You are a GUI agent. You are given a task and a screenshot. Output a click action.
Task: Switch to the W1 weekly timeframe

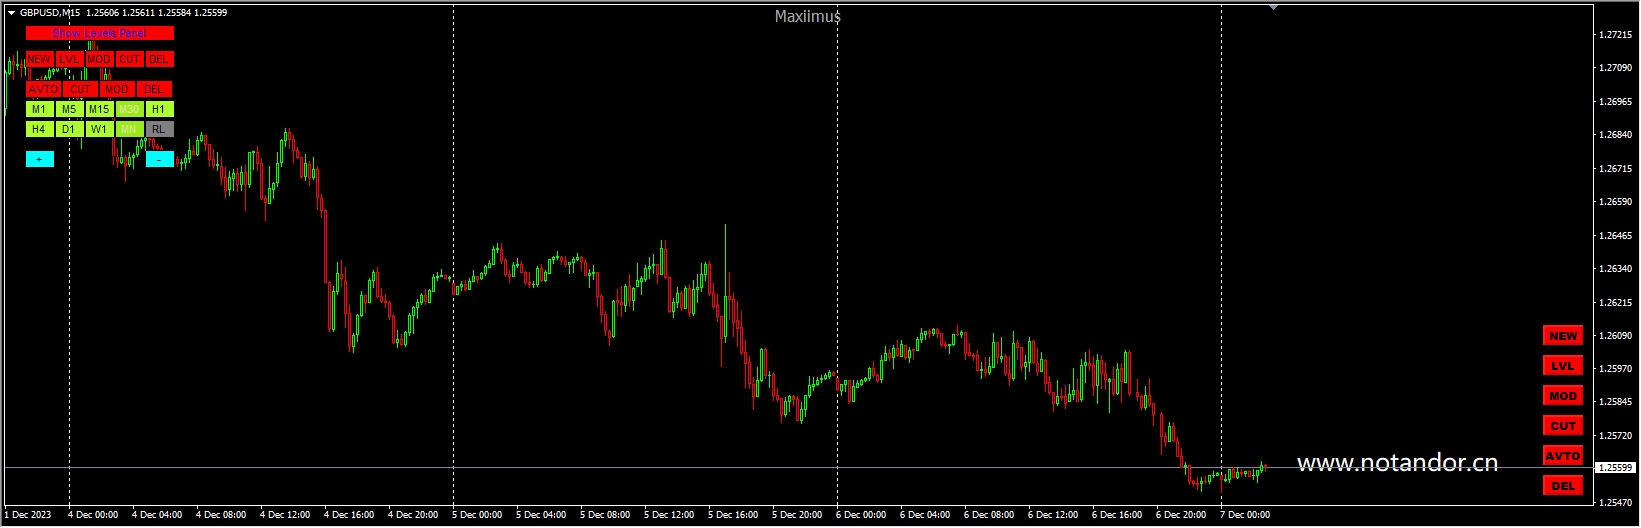pos(99,129)
